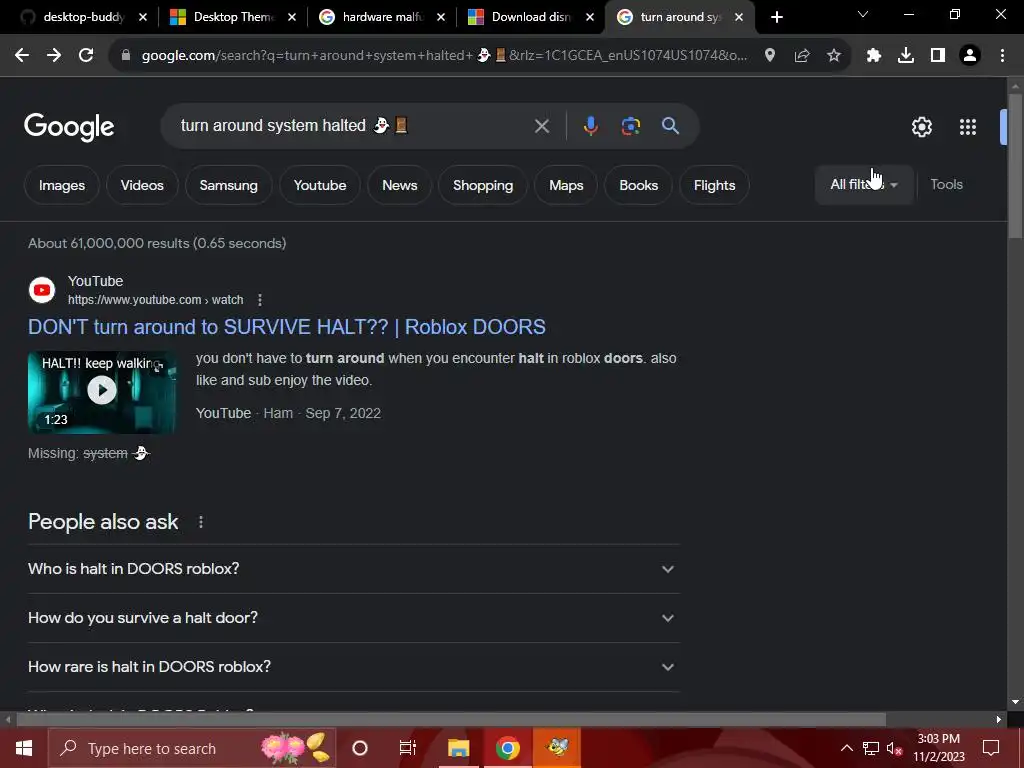Filter results by News

[x=400, y=185]
